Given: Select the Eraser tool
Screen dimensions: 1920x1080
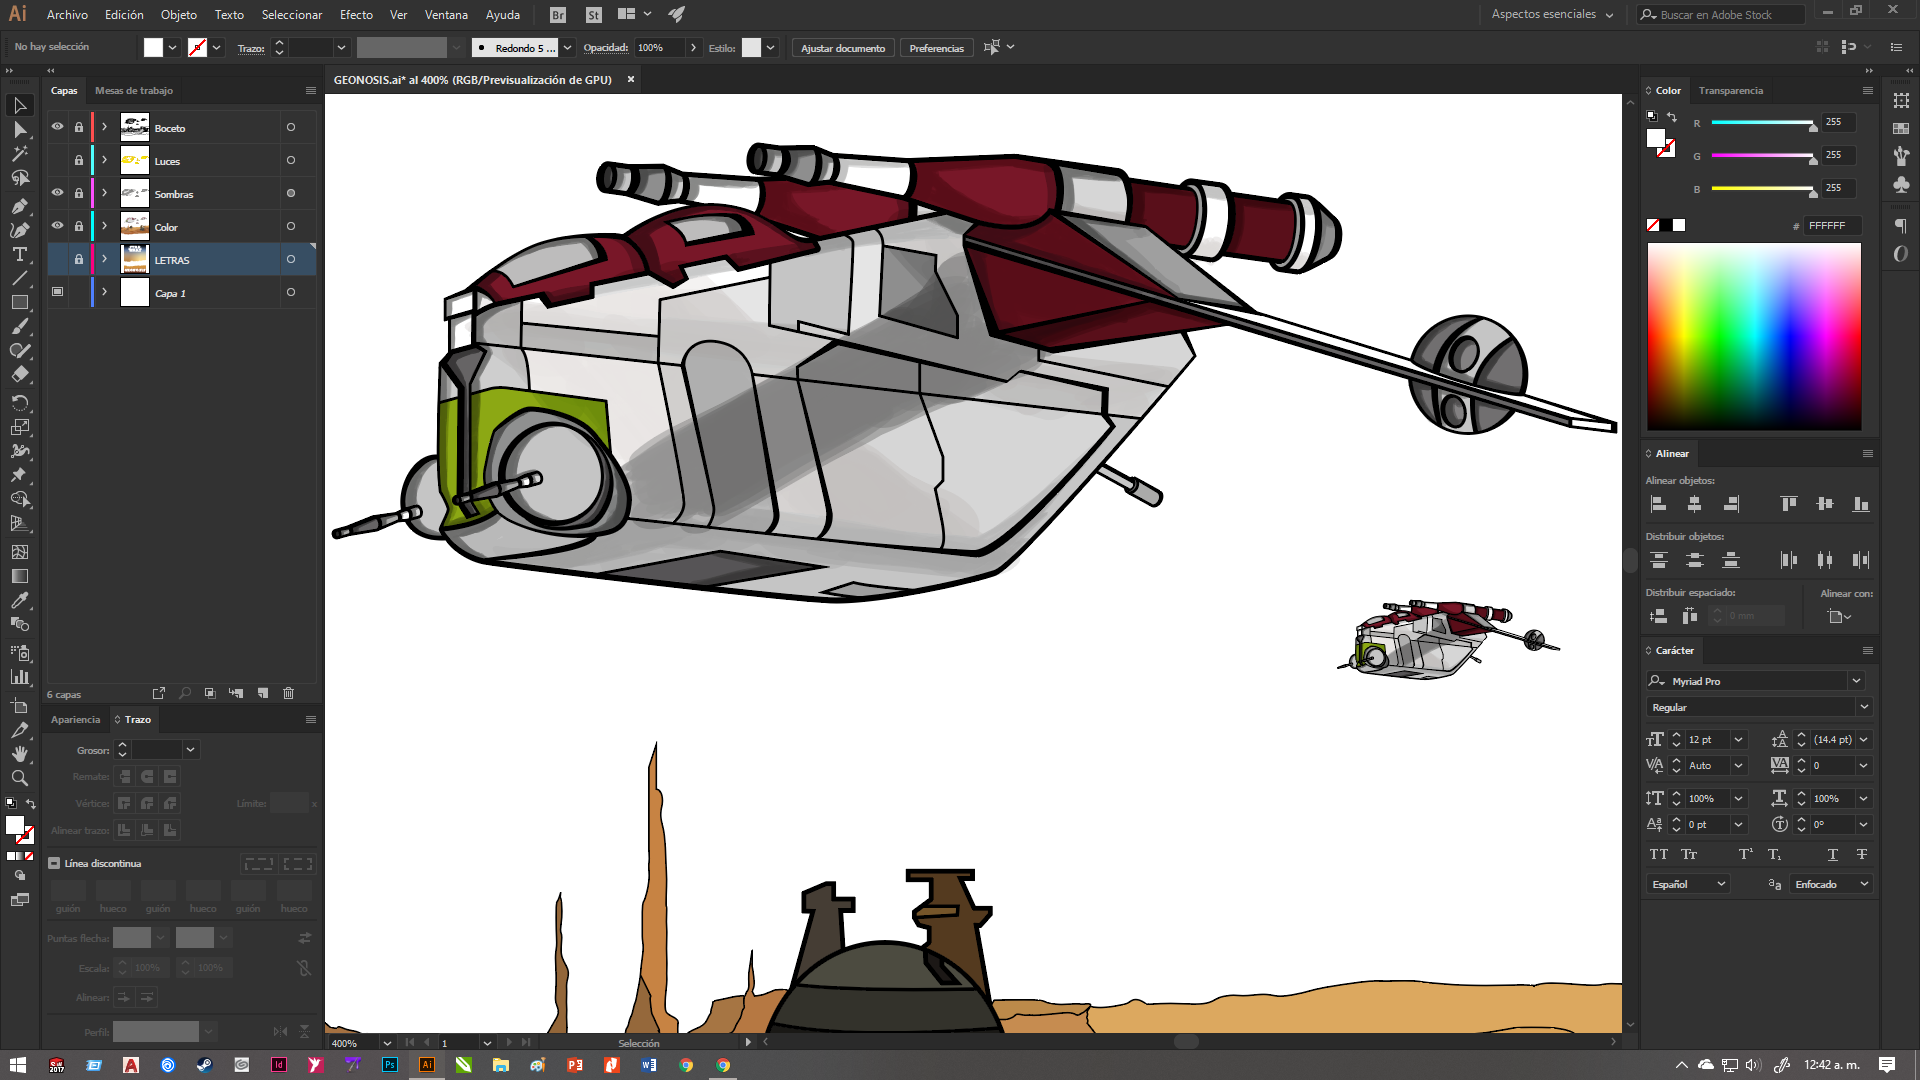Looking at the screenshot, I should pyautogui.click(x=19, y=375).
